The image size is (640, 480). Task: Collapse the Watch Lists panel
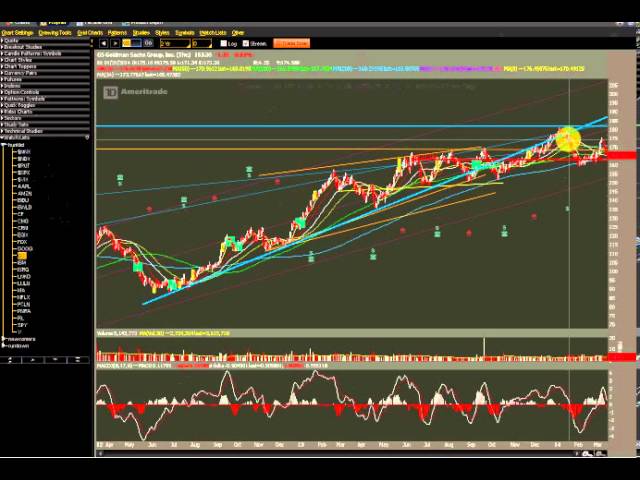45,138
